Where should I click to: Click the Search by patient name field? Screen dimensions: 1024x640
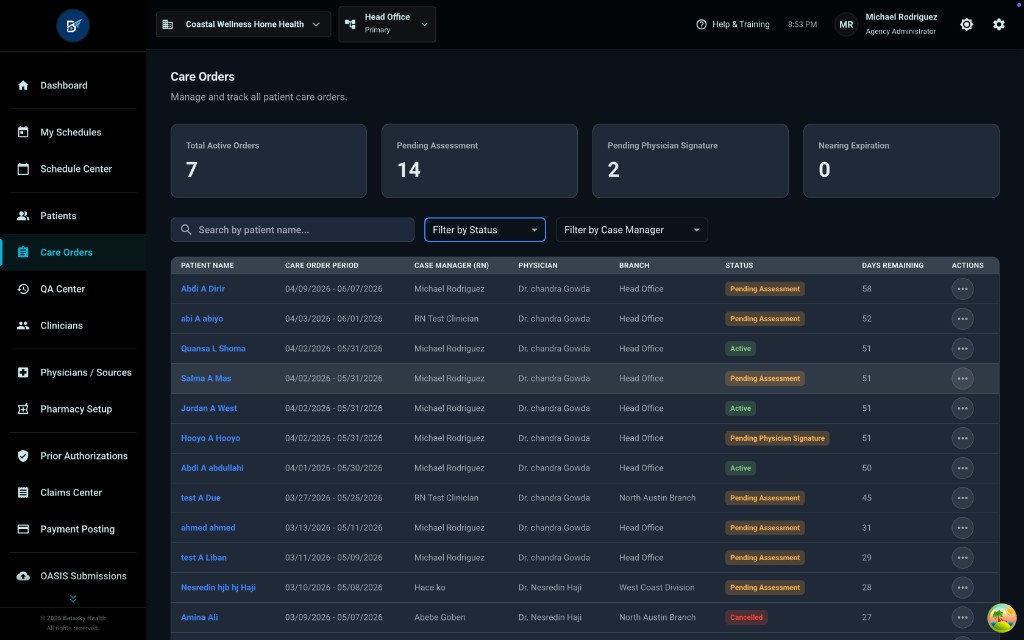(293, 229)
